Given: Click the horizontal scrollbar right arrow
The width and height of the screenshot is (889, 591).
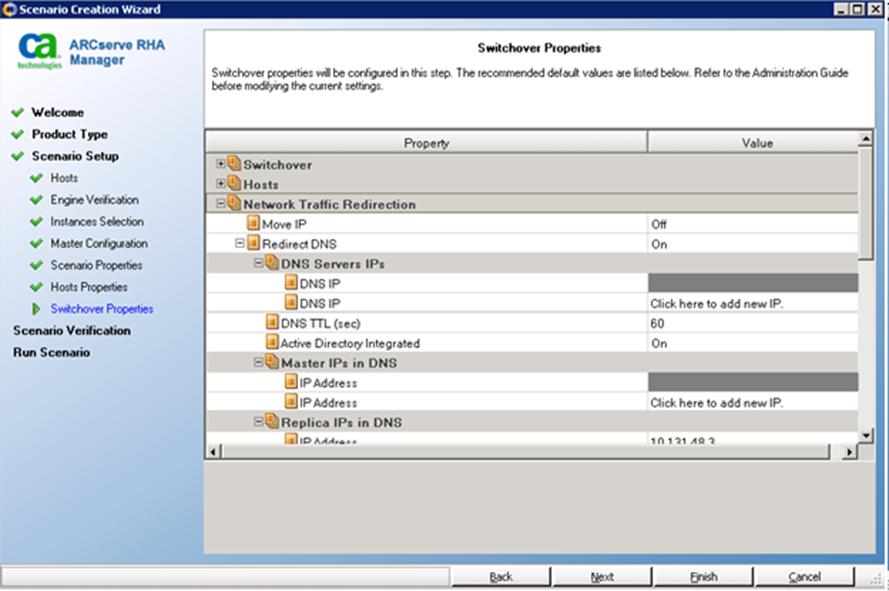Looking at the screenshot, I should [x=849, y=452].
